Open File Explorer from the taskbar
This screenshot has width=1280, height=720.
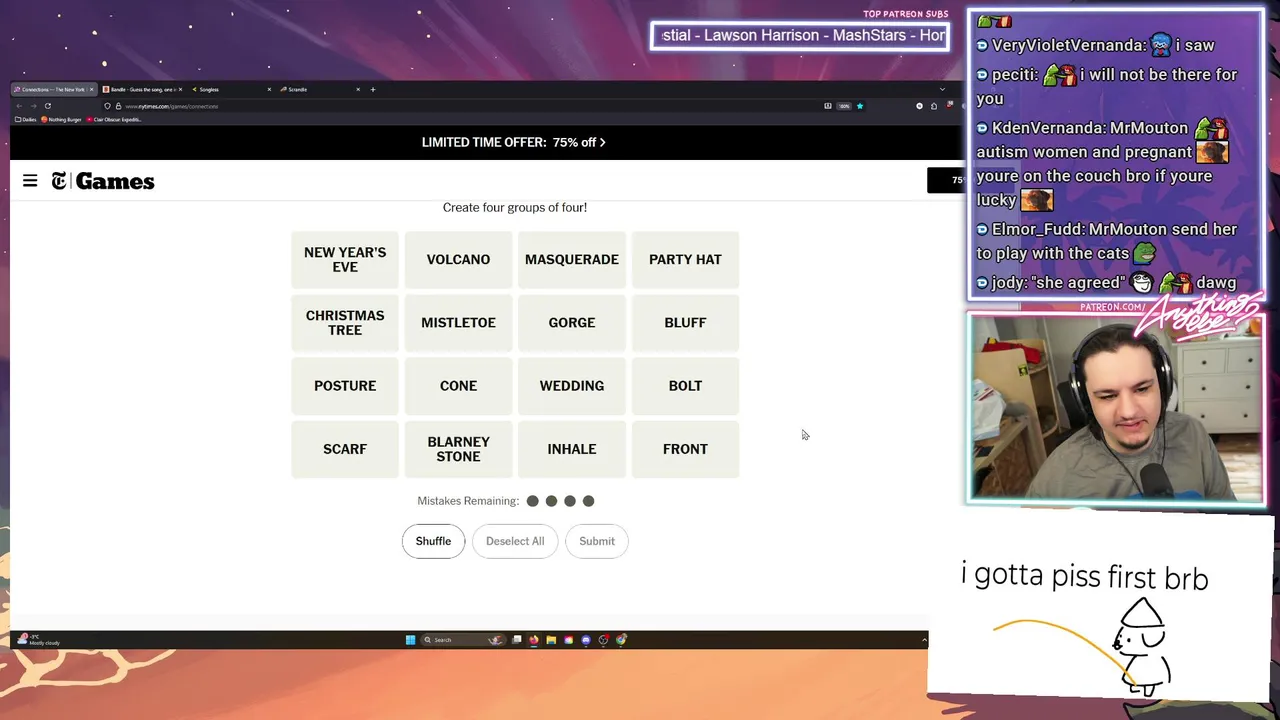[x=551, y=640]
